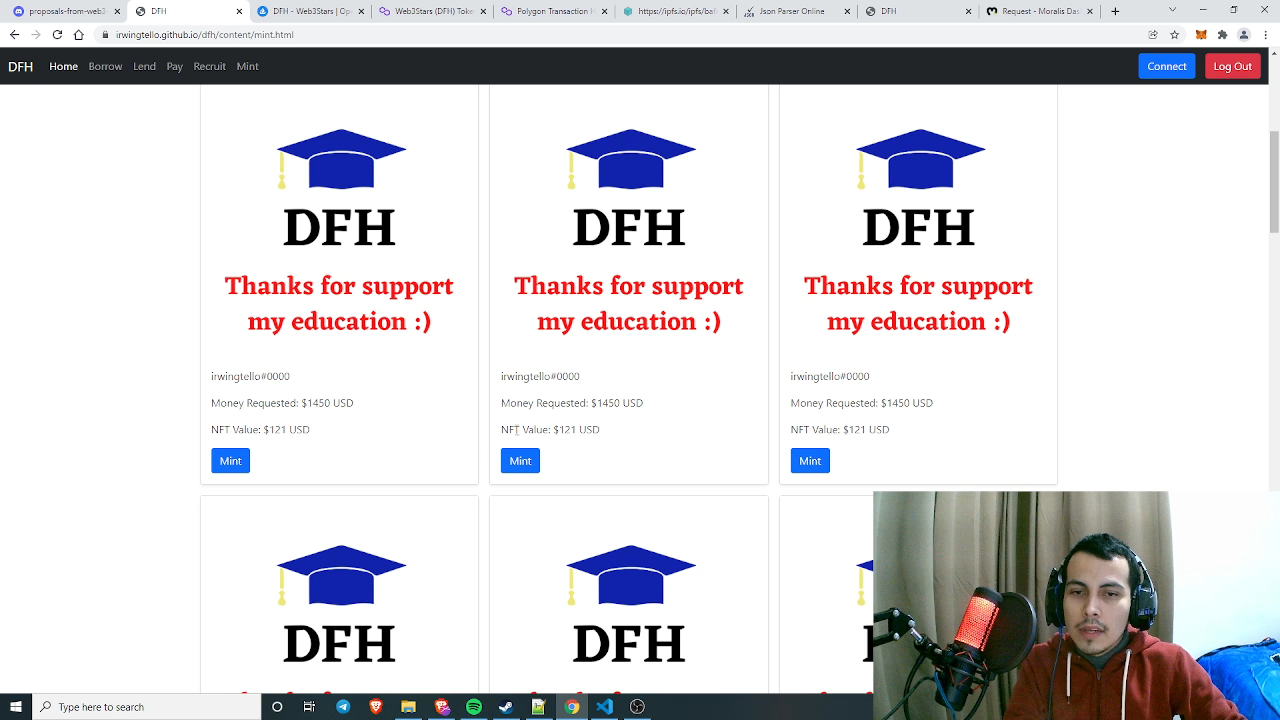Open a new browser tab

pyautogui.click(x=1115, y=11)
